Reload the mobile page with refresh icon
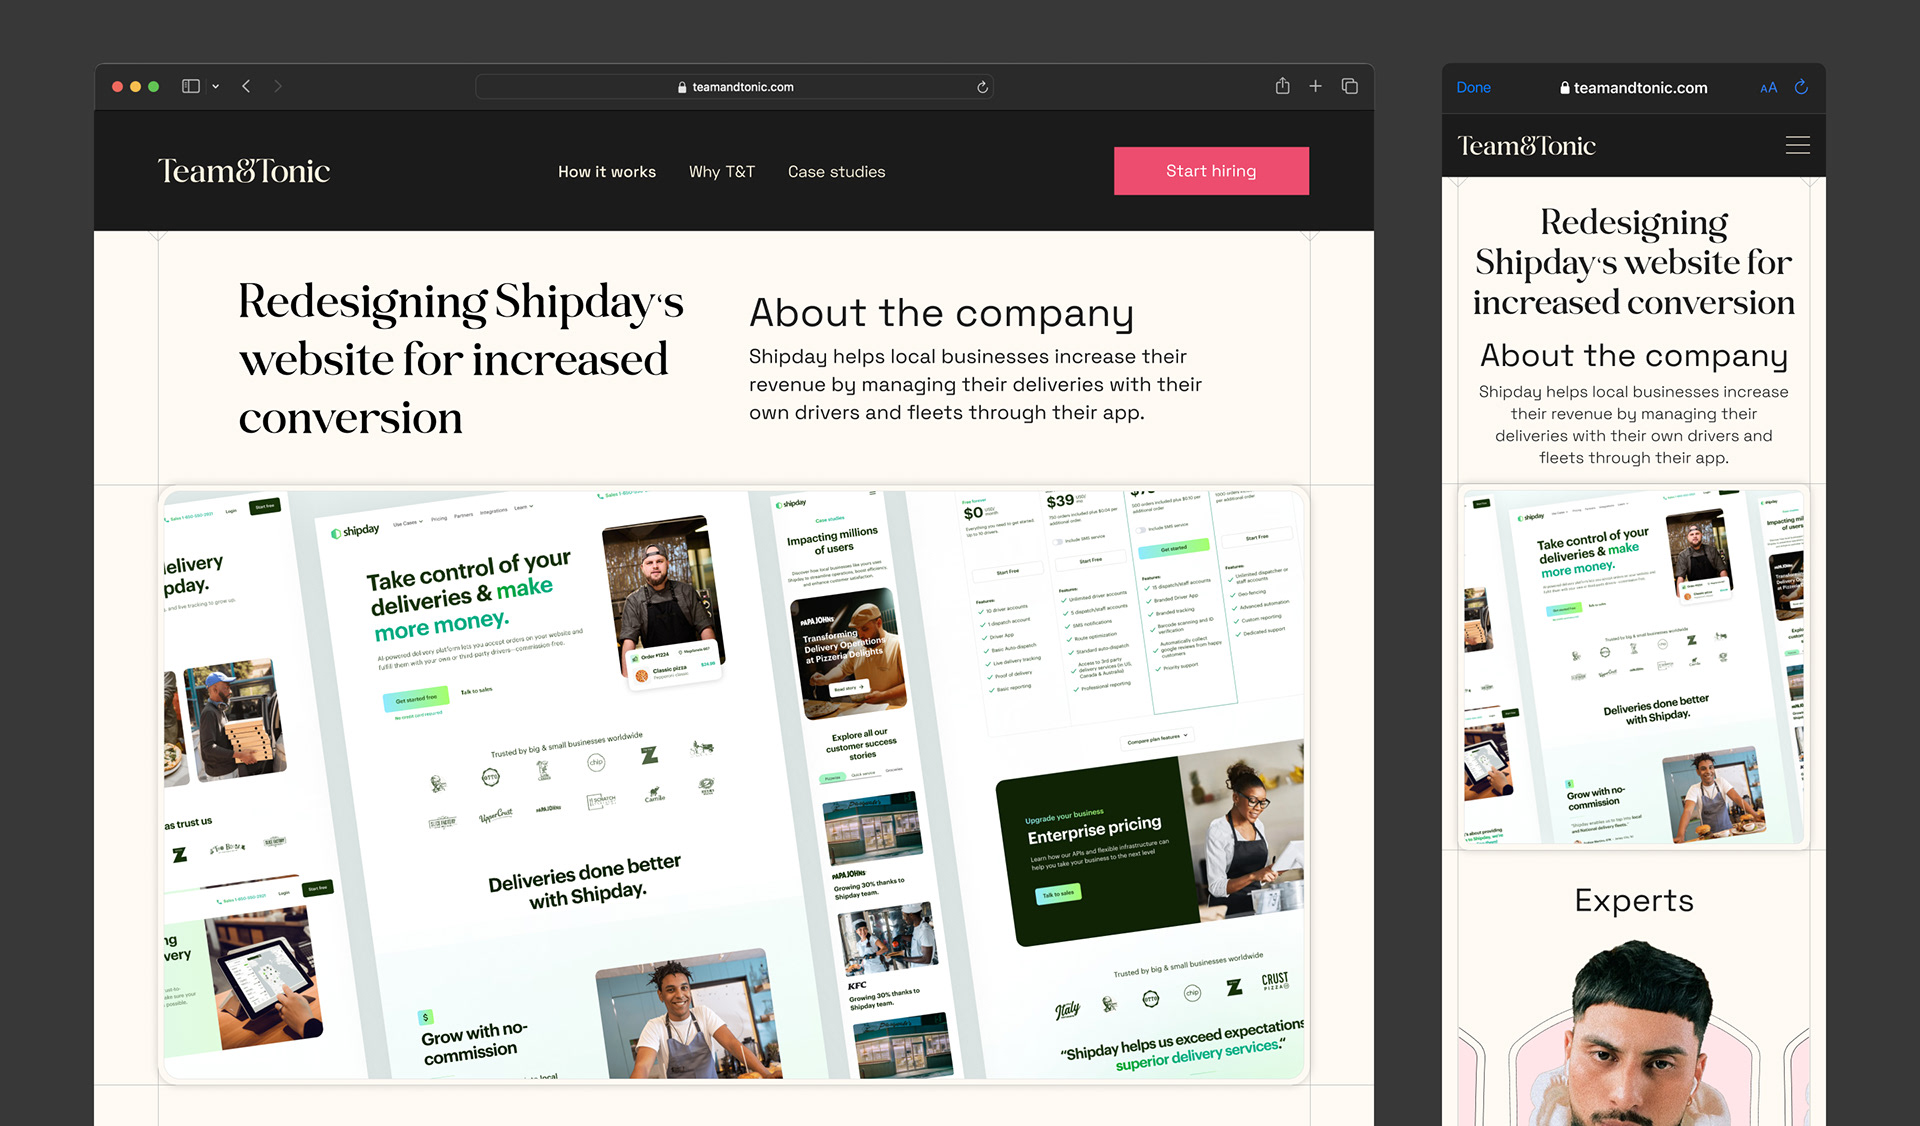1920x1126 pixels. coord(1801,87)
